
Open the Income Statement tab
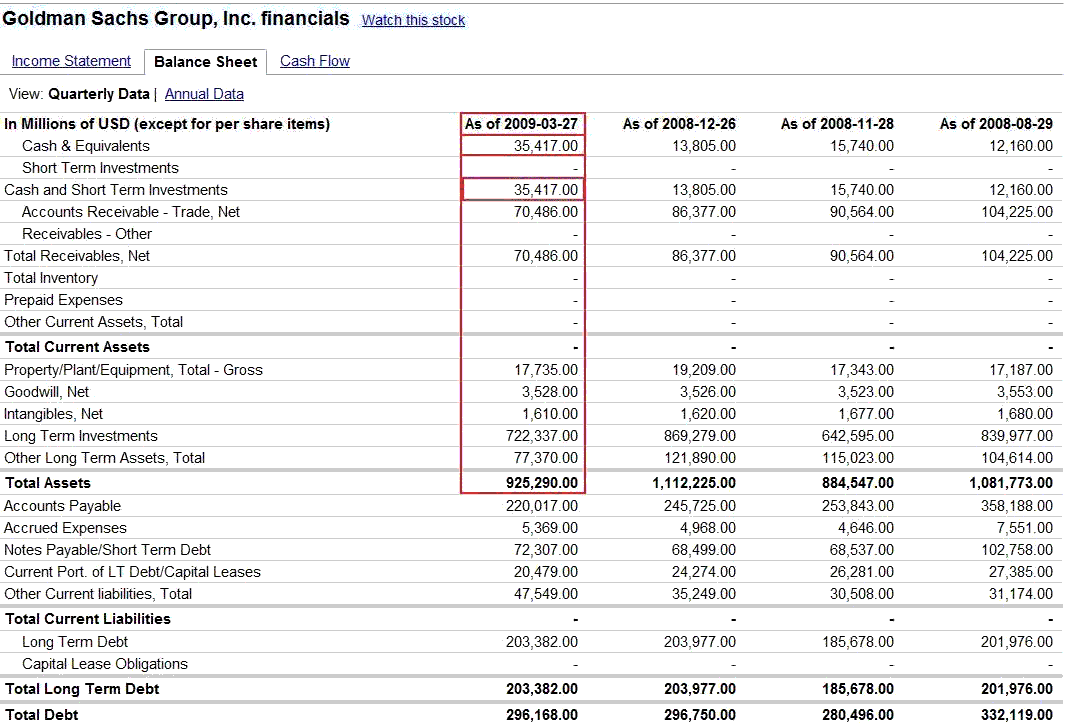71,61
